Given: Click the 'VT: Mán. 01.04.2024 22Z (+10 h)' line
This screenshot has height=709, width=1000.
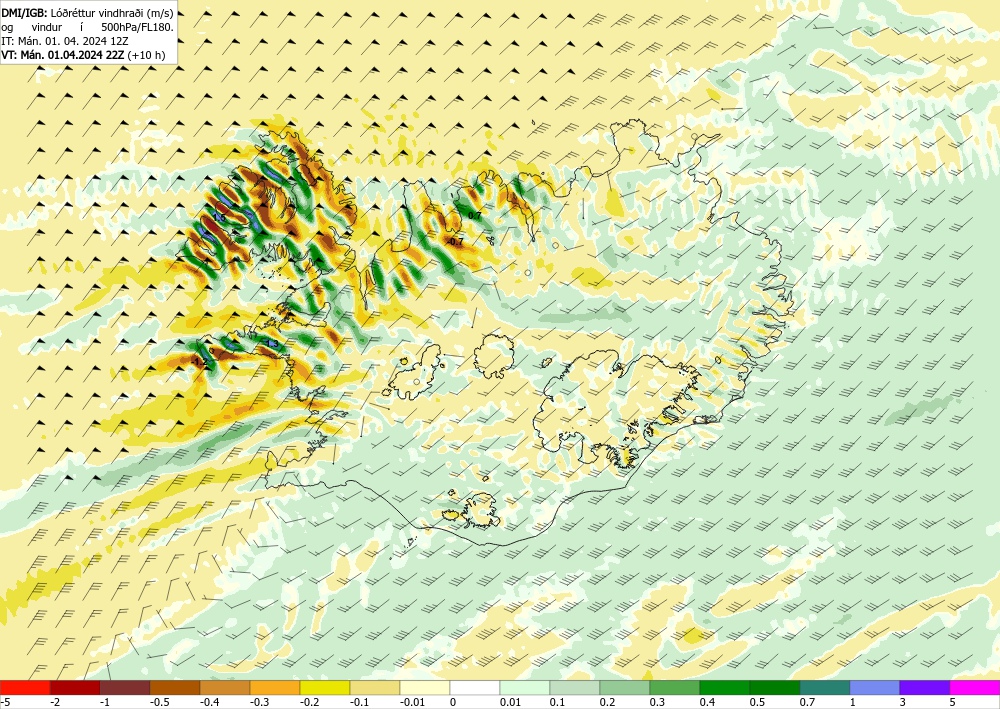Looking at the screenshot, I should [83, 55].
